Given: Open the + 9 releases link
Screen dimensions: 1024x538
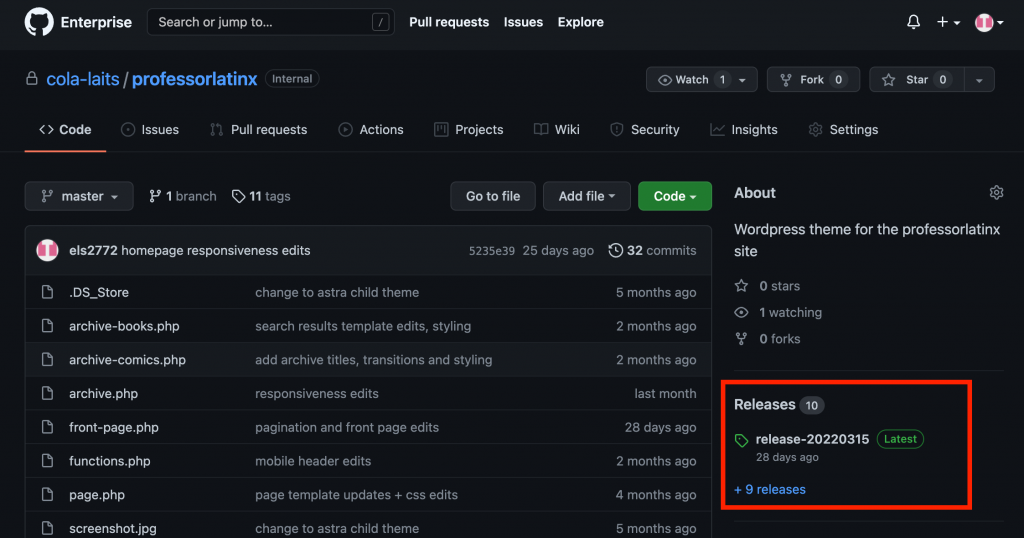Looking at the screenshot, I should tap(770, 489).
